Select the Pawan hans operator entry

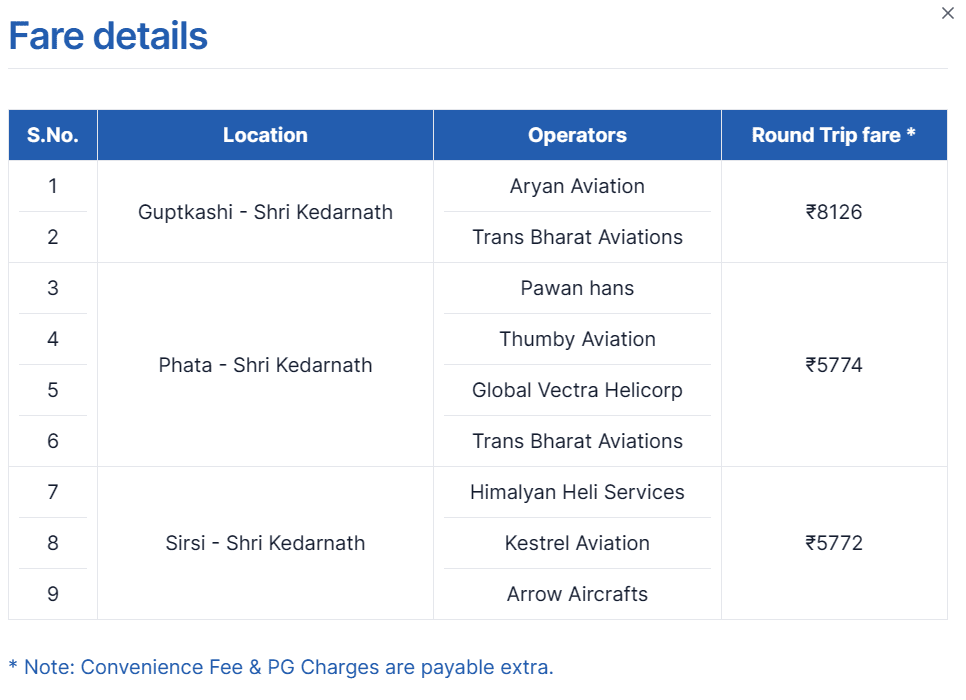click(x=577, y=288)
